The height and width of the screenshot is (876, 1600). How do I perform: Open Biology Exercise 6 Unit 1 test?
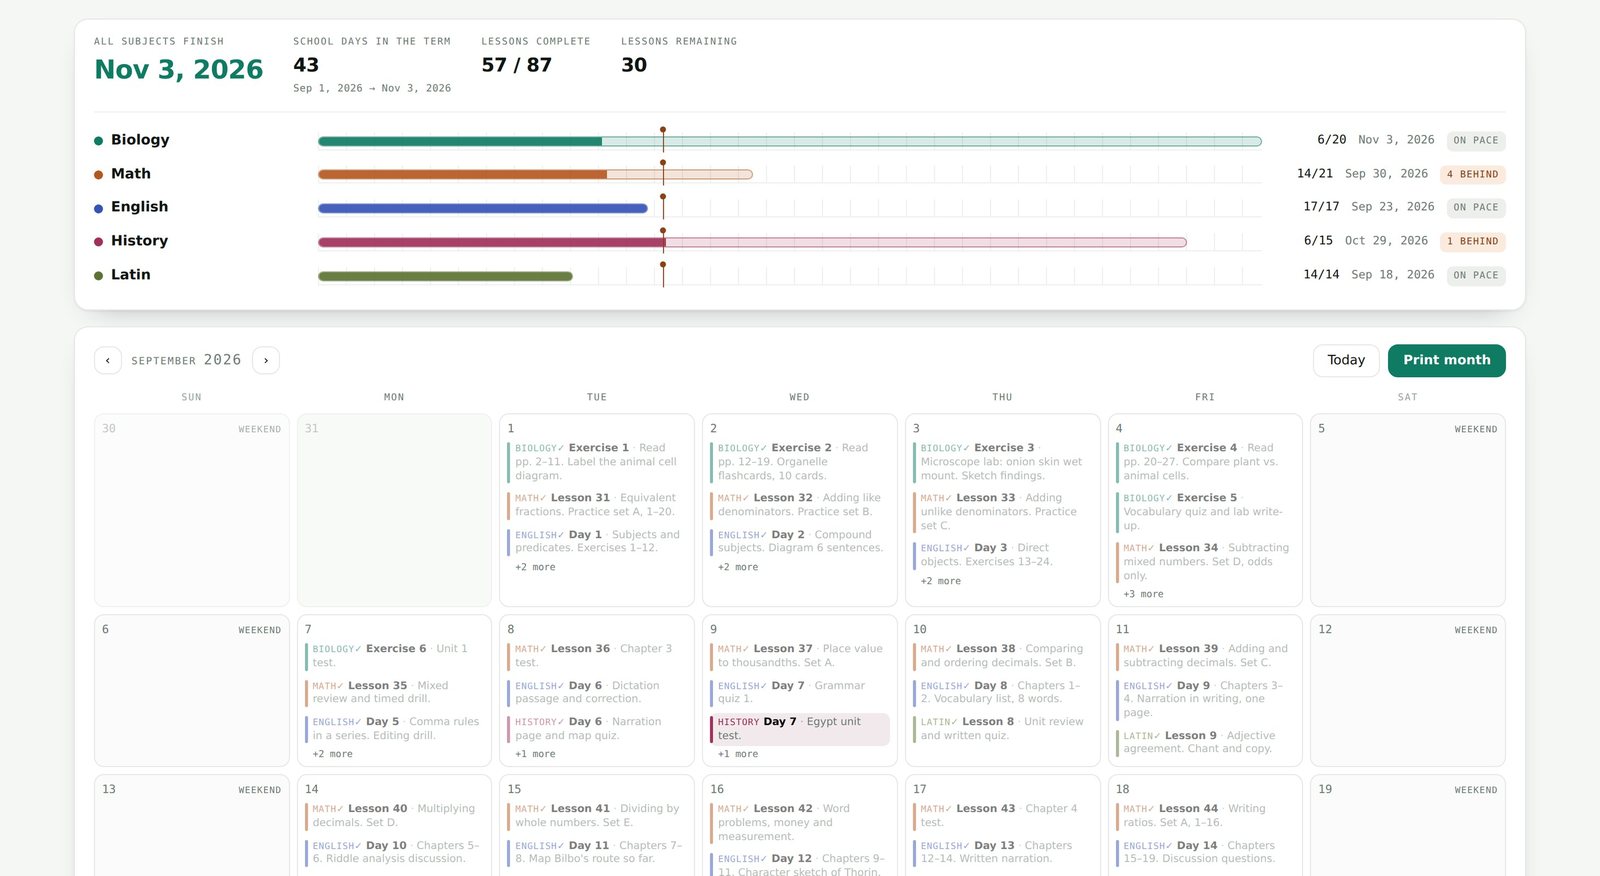click(394, 656)
